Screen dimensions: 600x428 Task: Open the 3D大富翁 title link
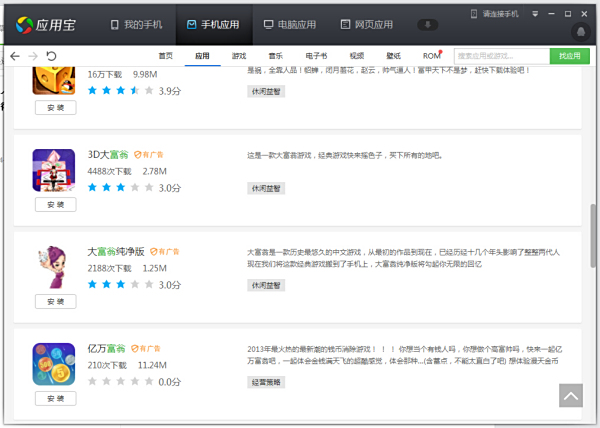pos(108,155)
